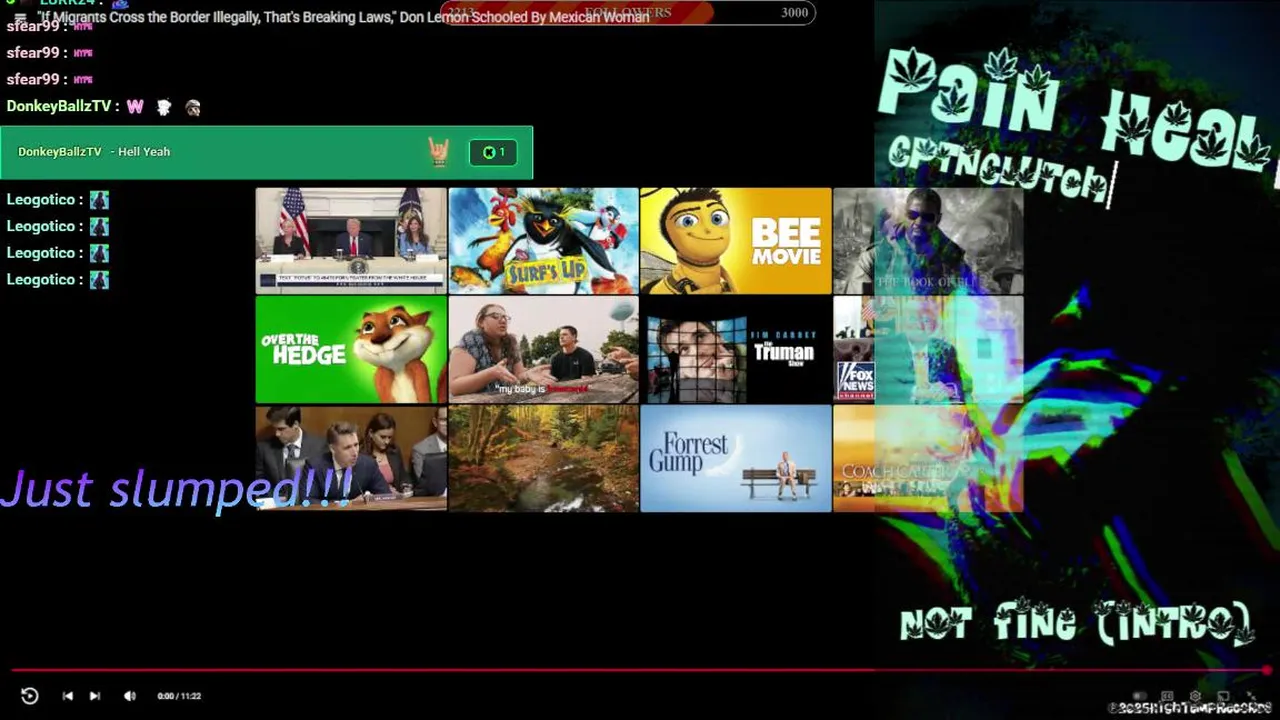Click the Don Lemon video title
This screenshot has height=720, width=1280.
344,18
